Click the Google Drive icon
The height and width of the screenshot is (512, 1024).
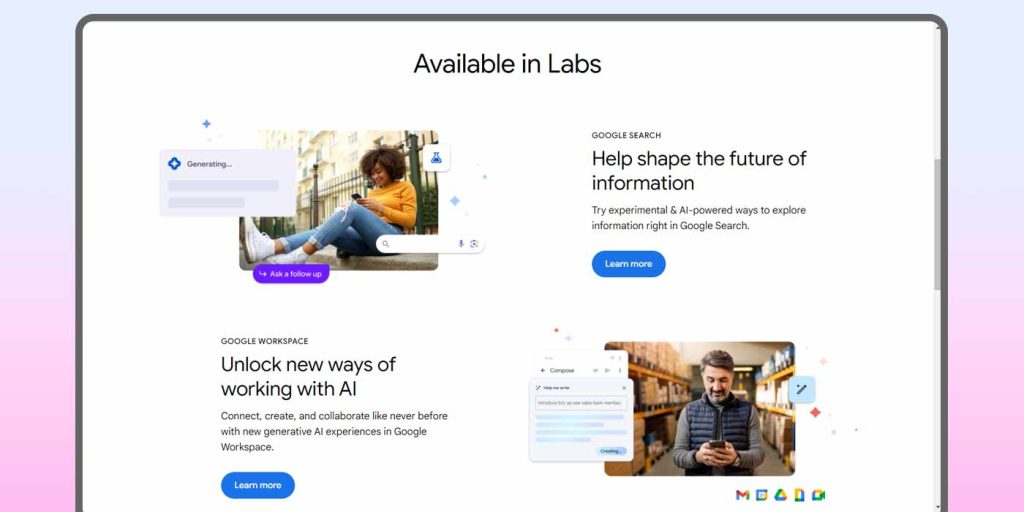coord(780,494)
